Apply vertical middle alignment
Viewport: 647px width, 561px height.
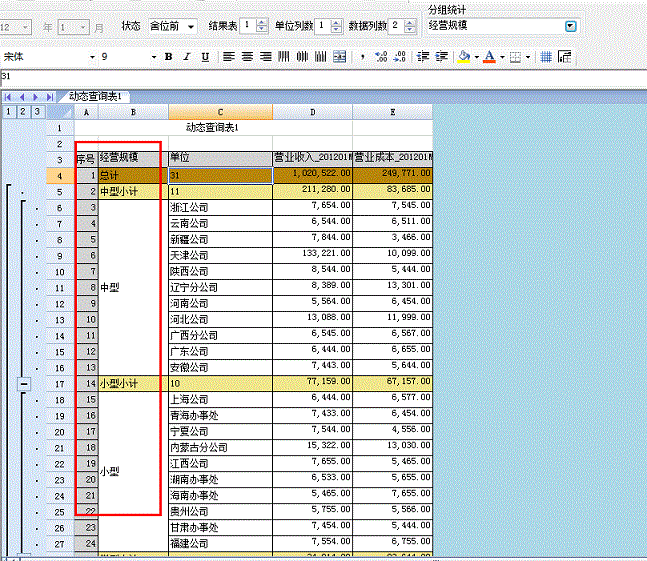coord(302,57)
